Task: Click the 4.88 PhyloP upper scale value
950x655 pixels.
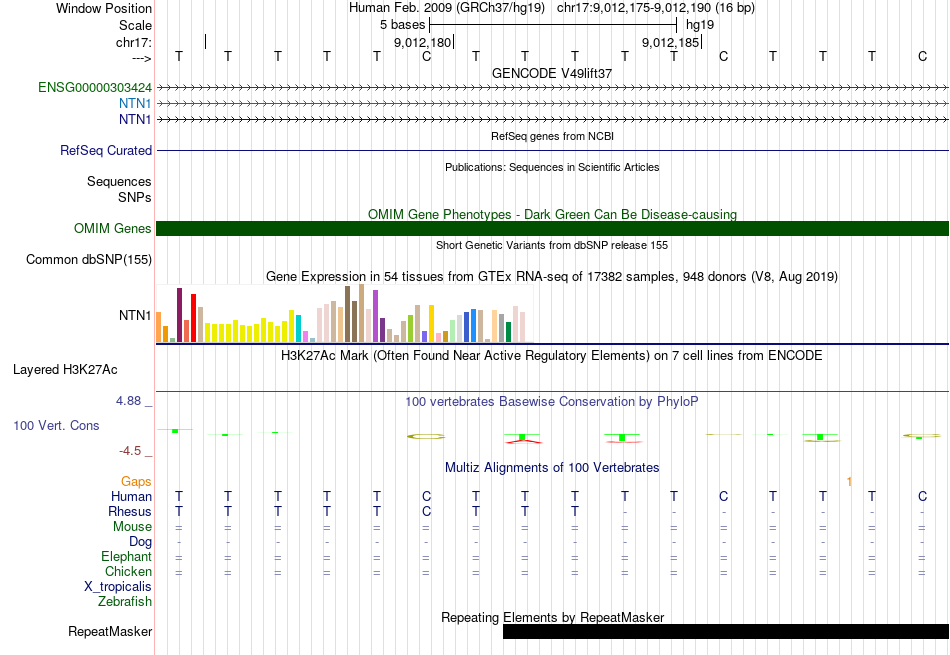Action: pos(128,401)
